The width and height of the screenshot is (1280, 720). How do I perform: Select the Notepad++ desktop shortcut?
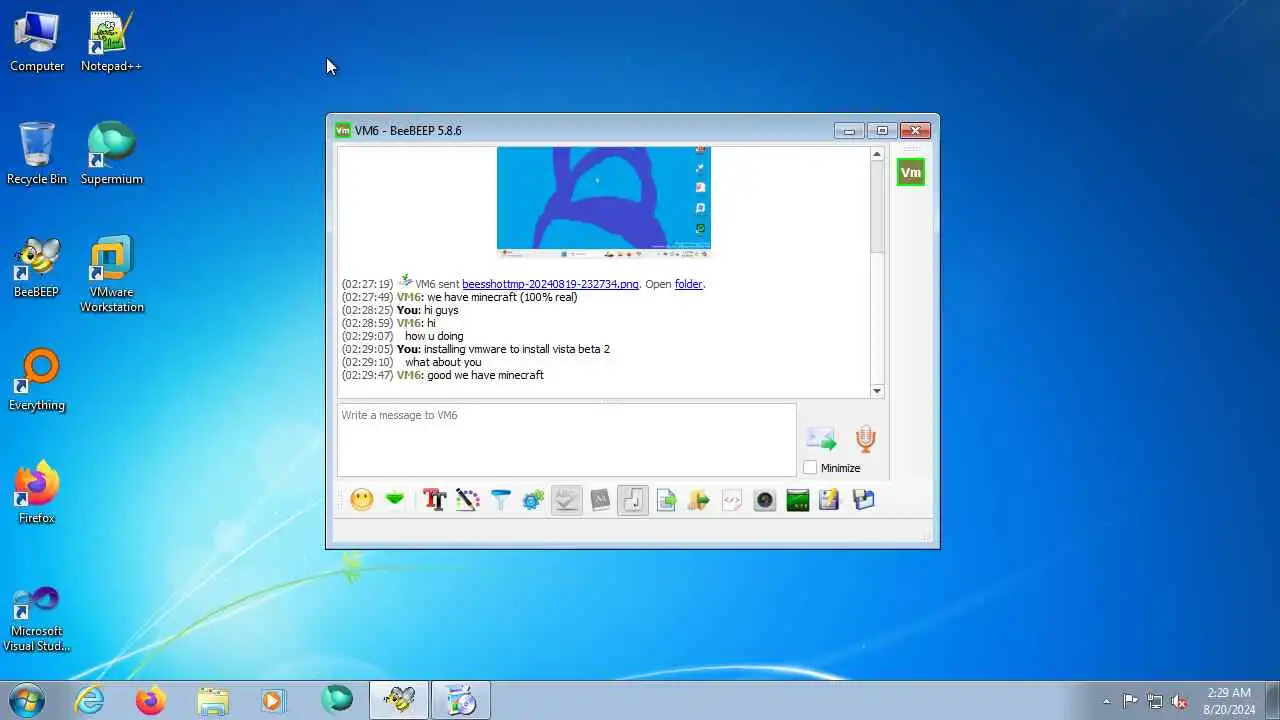111,42
